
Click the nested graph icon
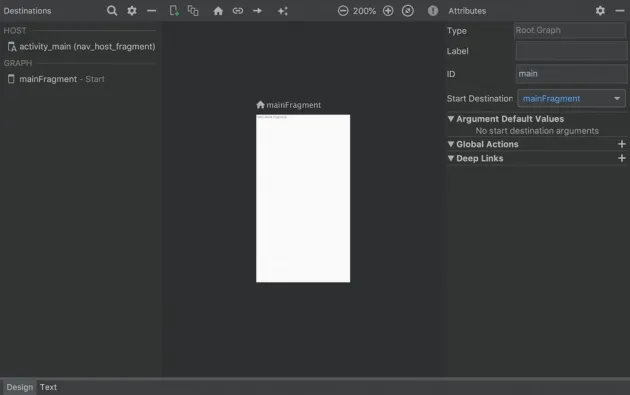(193, 11)
